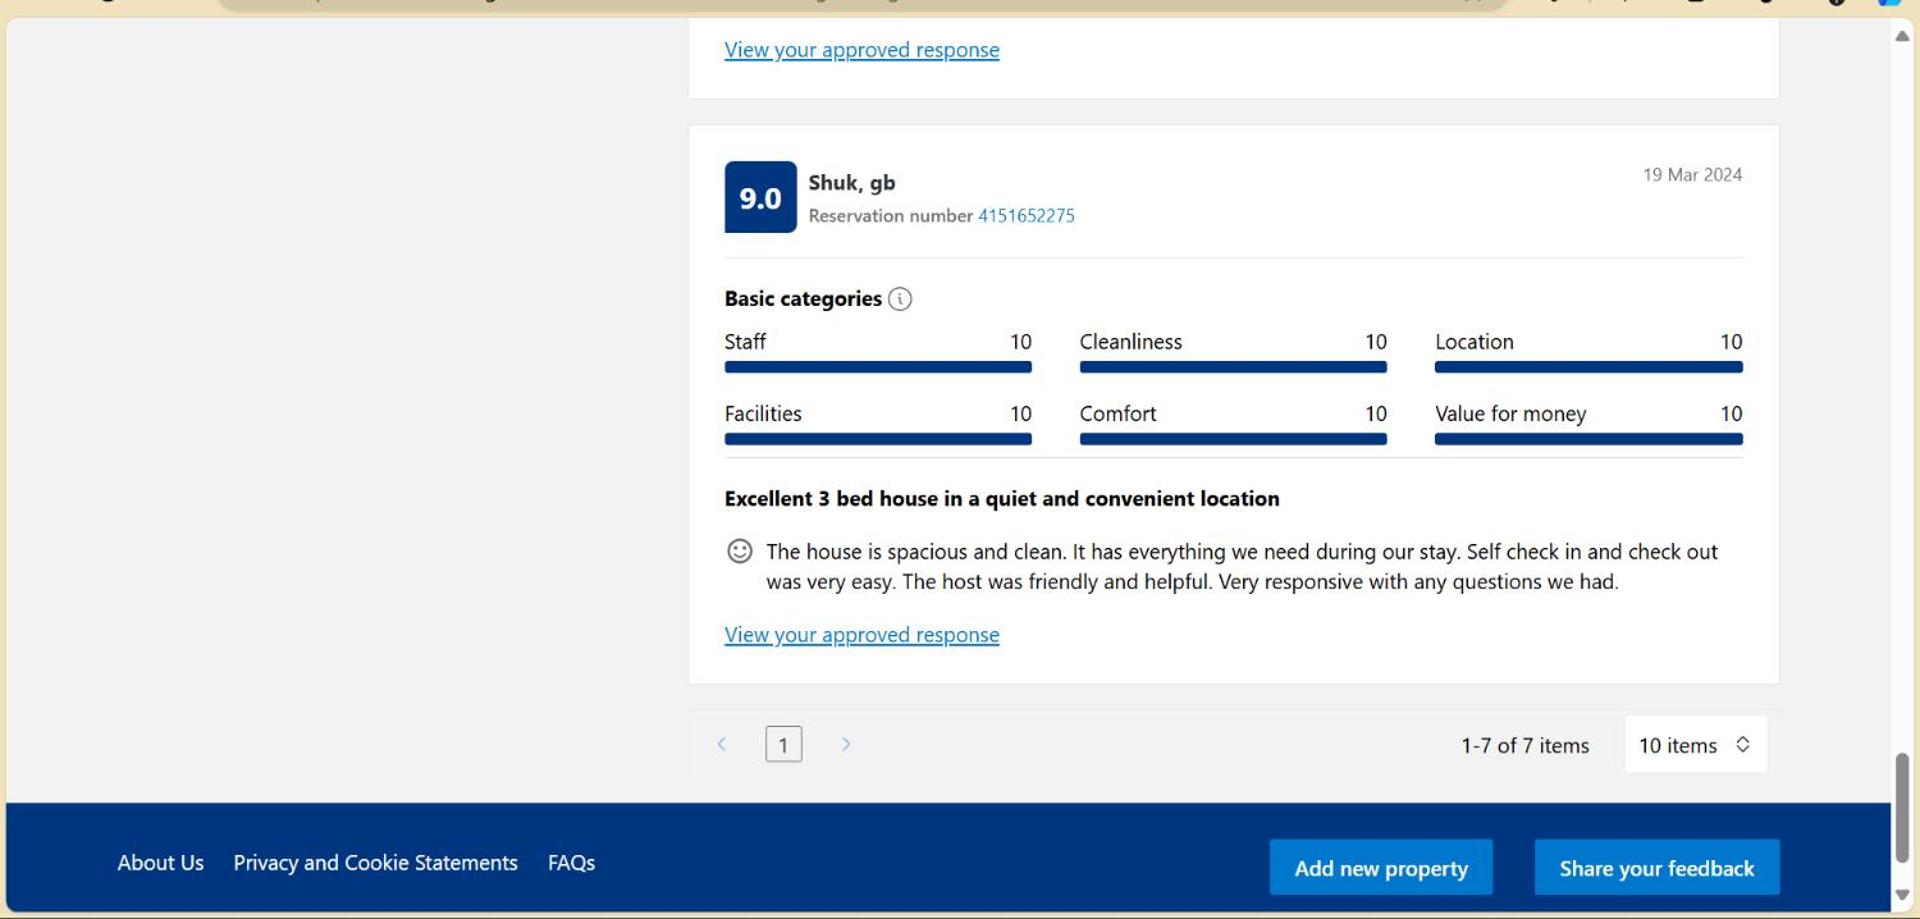Click the 9.0 review score badge
This screenshot has height=919, width=1920.
760,197
